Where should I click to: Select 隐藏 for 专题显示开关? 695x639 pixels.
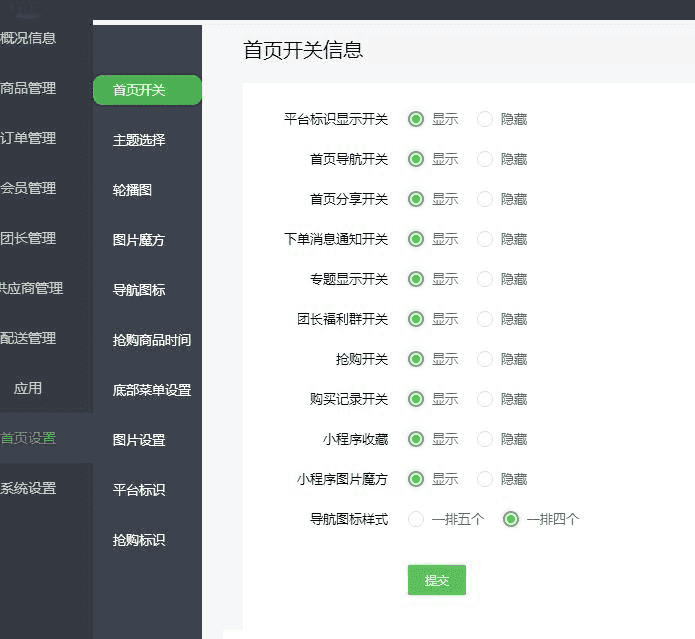coord(485,279)
